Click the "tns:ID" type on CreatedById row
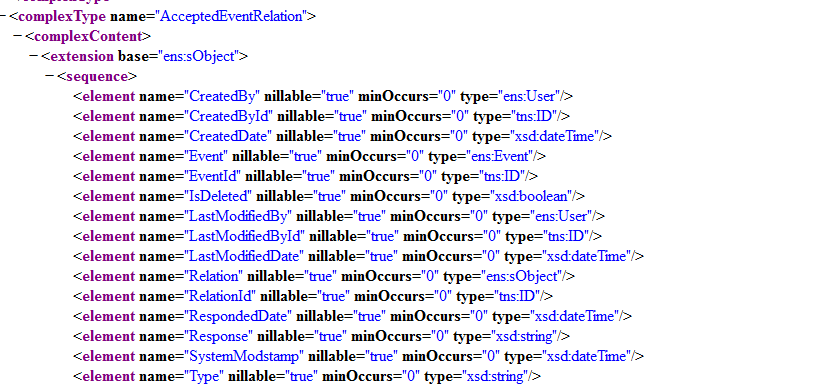Viewport: 816px width, 388px height. tap(533, 116)
